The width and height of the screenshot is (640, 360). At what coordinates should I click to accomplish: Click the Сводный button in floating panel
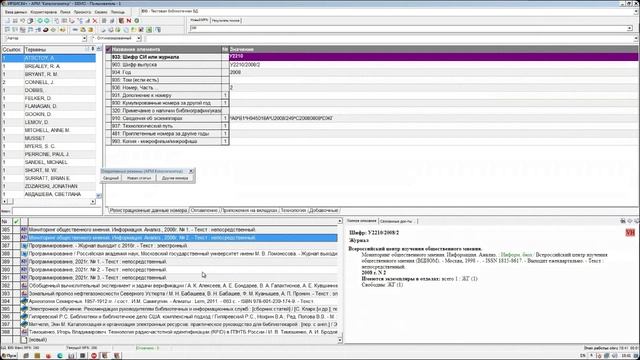(111, 178)
